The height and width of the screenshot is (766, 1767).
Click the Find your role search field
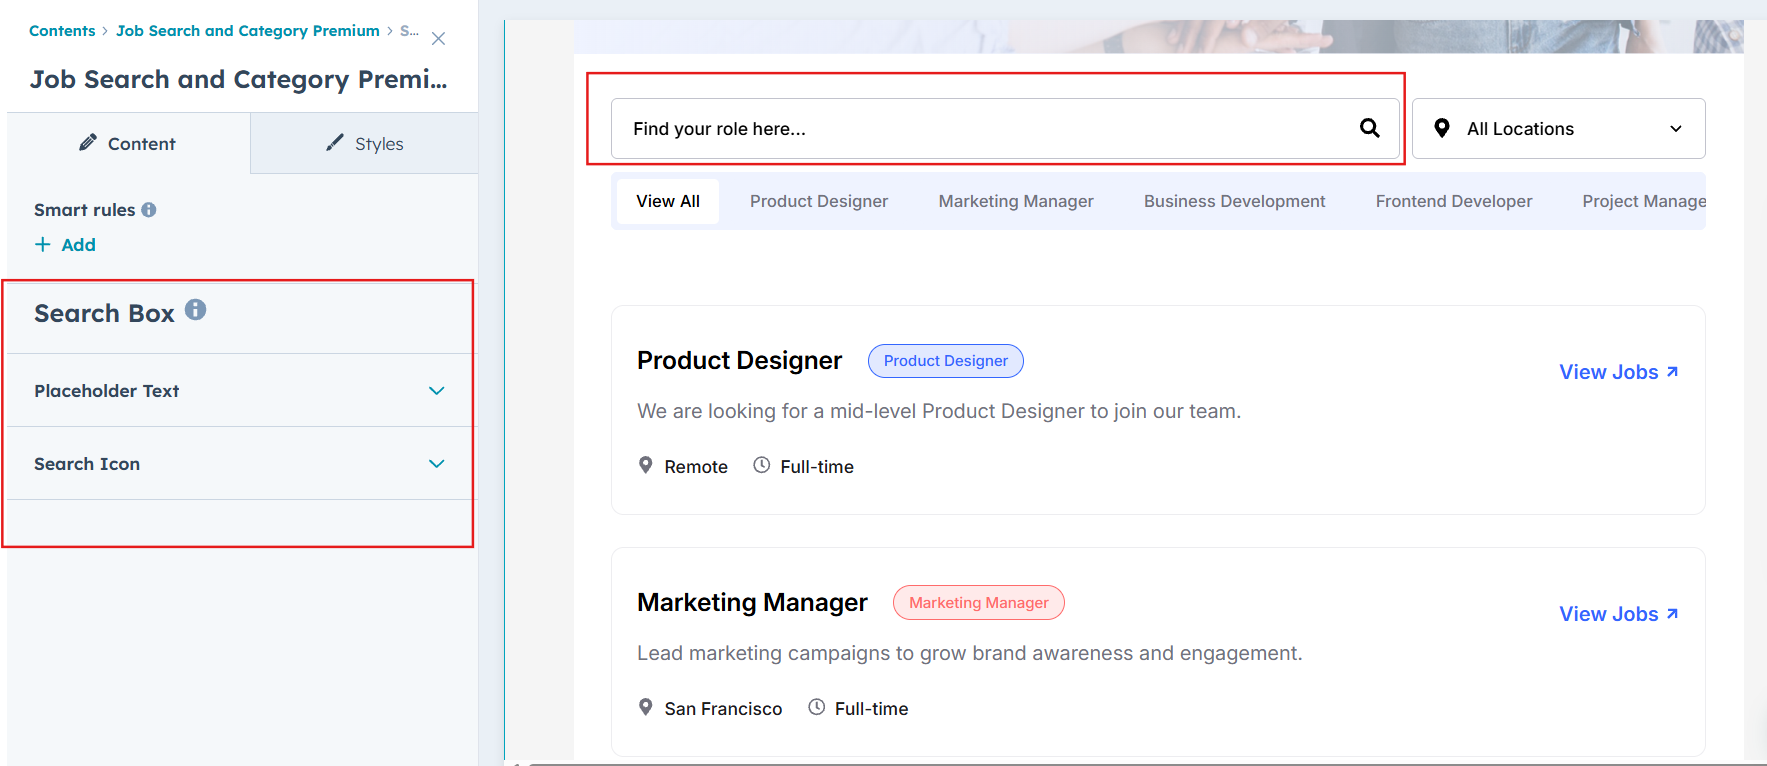click(x=980, y=128)
